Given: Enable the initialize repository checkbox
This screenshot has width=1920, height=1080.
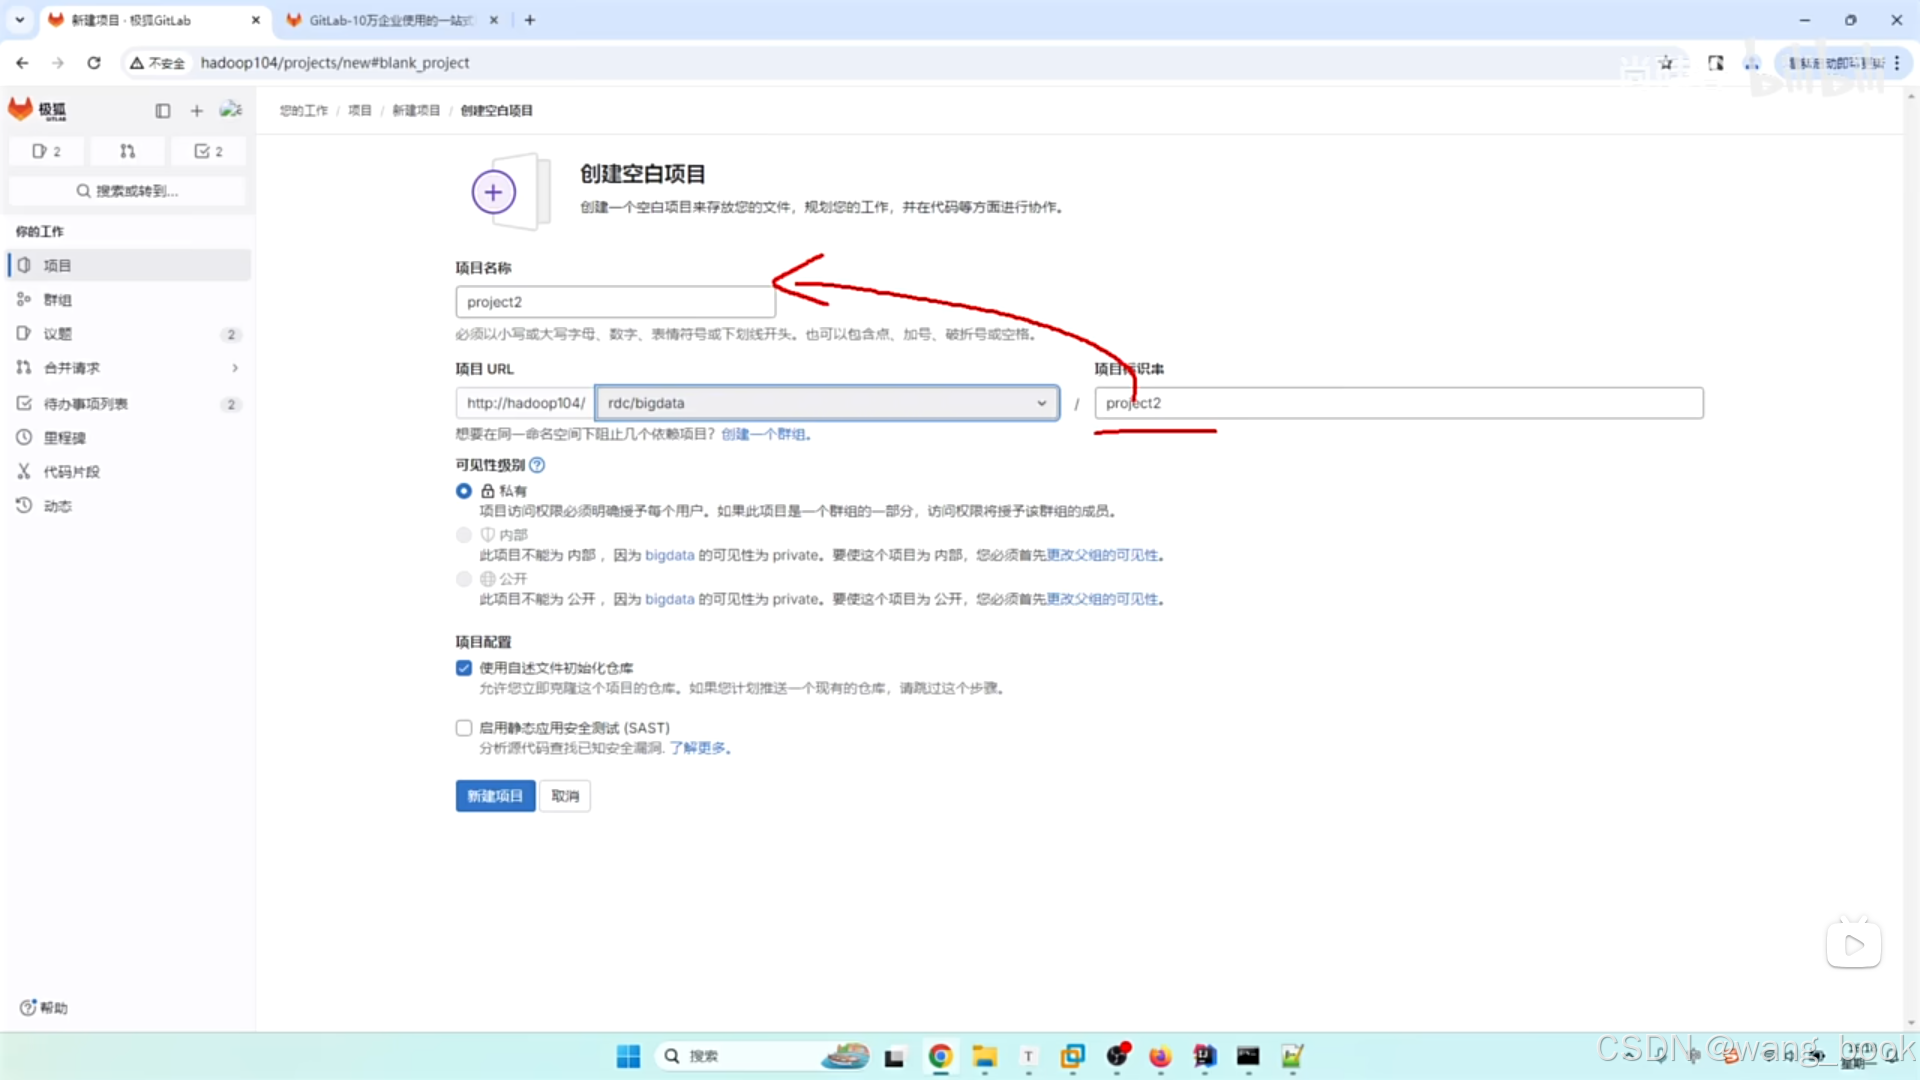Looking at the screenshot, I should pos(463,666).
